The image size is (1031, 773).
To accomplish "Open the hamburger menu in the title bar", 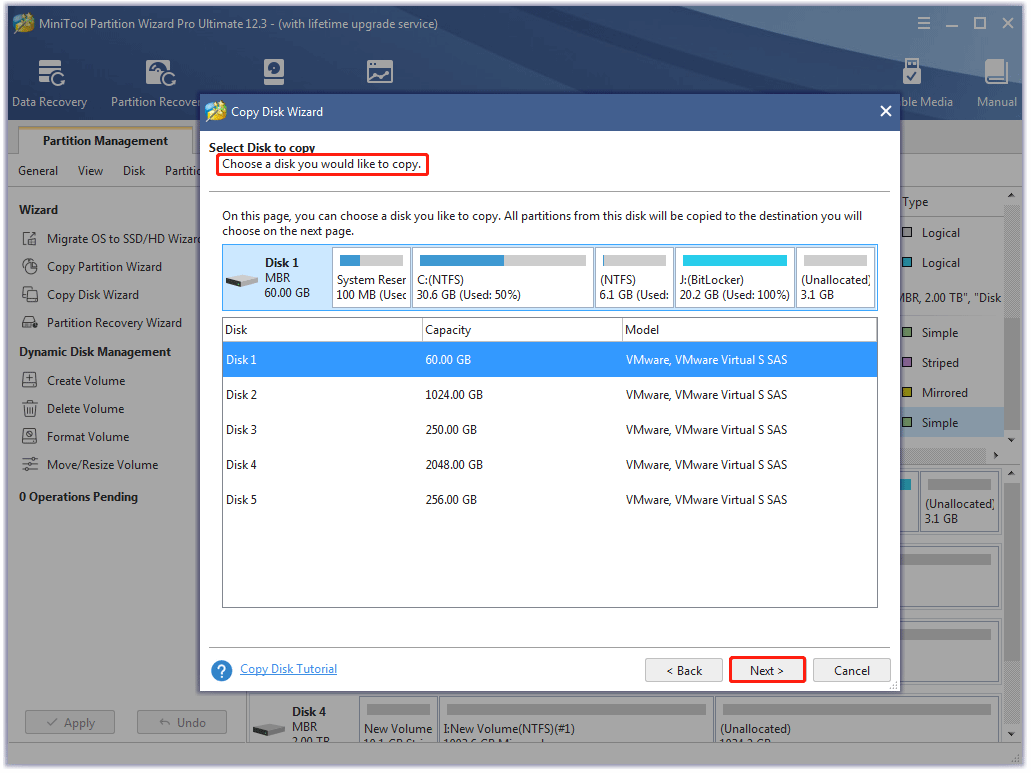I will 924,24.
